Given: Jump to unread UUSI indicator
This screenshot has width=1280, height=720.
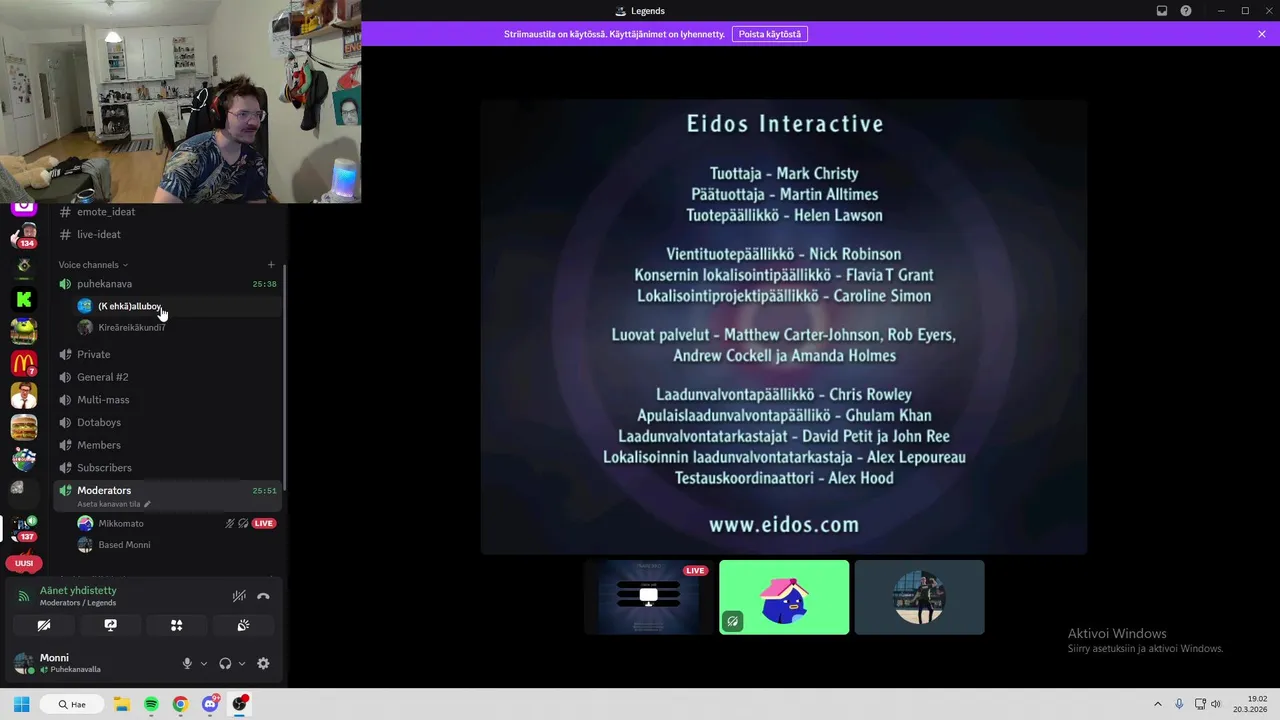Looking at the screenshot, I should click(24, 563).
